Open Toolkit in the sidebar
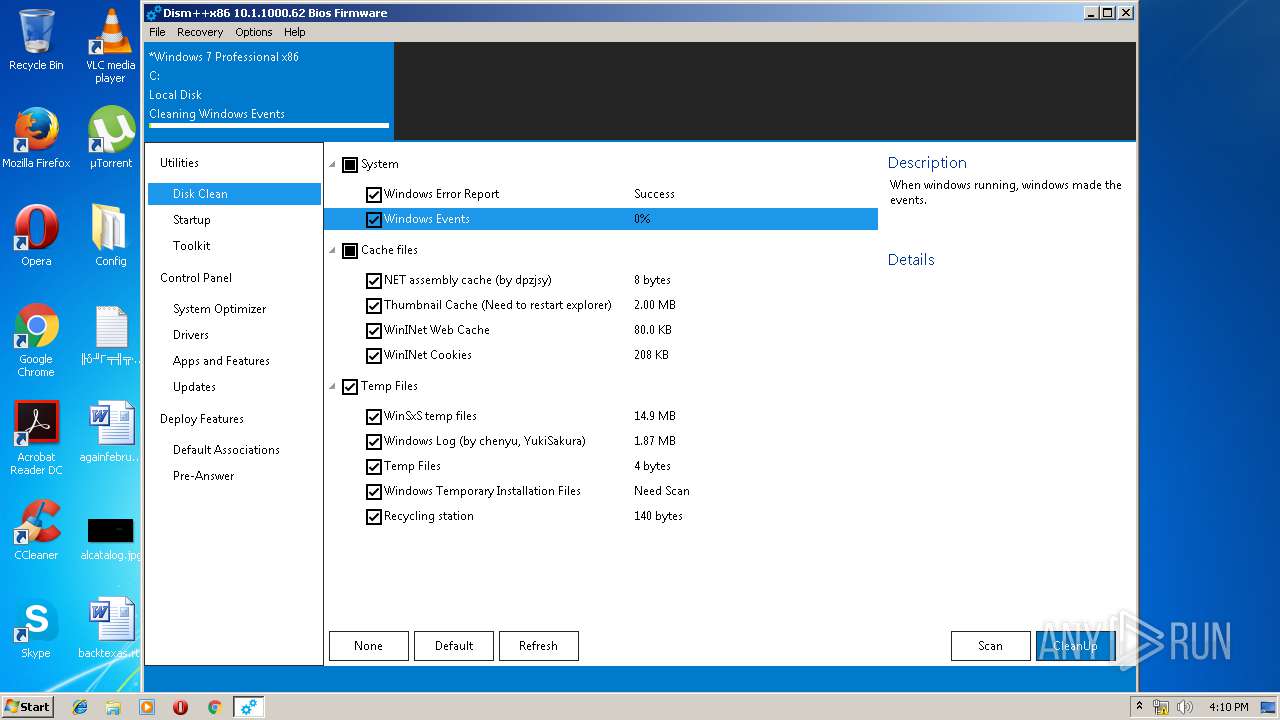Screen dimensions: 1280x720 pos(192,246)
